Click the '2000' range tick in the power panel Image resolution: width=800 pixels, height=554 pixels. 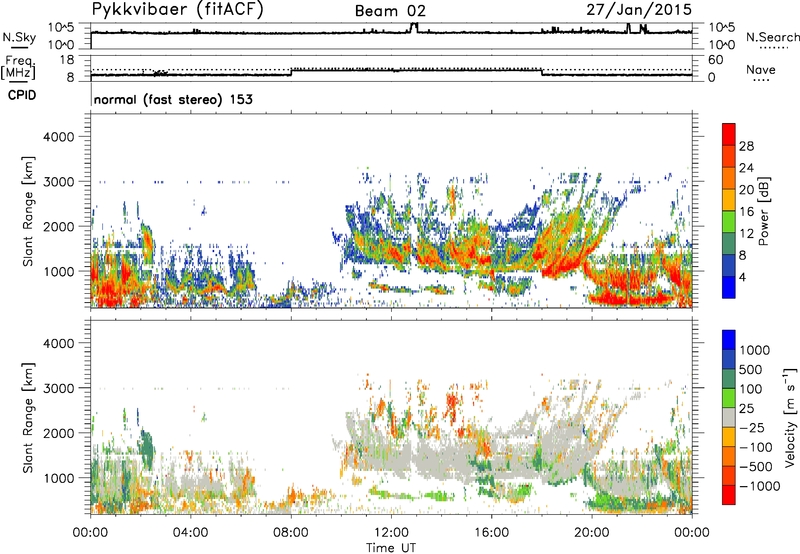click(x=59, y=226)
